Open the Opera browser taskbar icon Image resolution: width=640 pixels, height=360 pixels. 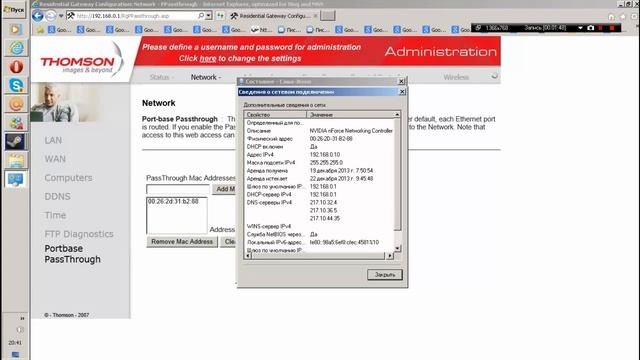point(16,67)
